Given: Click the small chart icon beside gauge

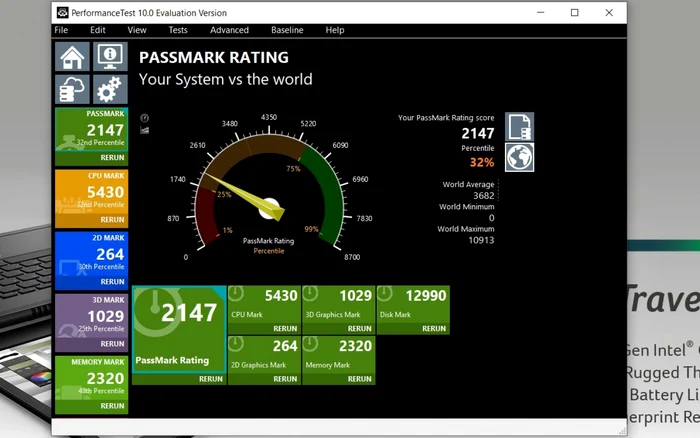Looking at the screenshot, I should [x=145, y=130].
